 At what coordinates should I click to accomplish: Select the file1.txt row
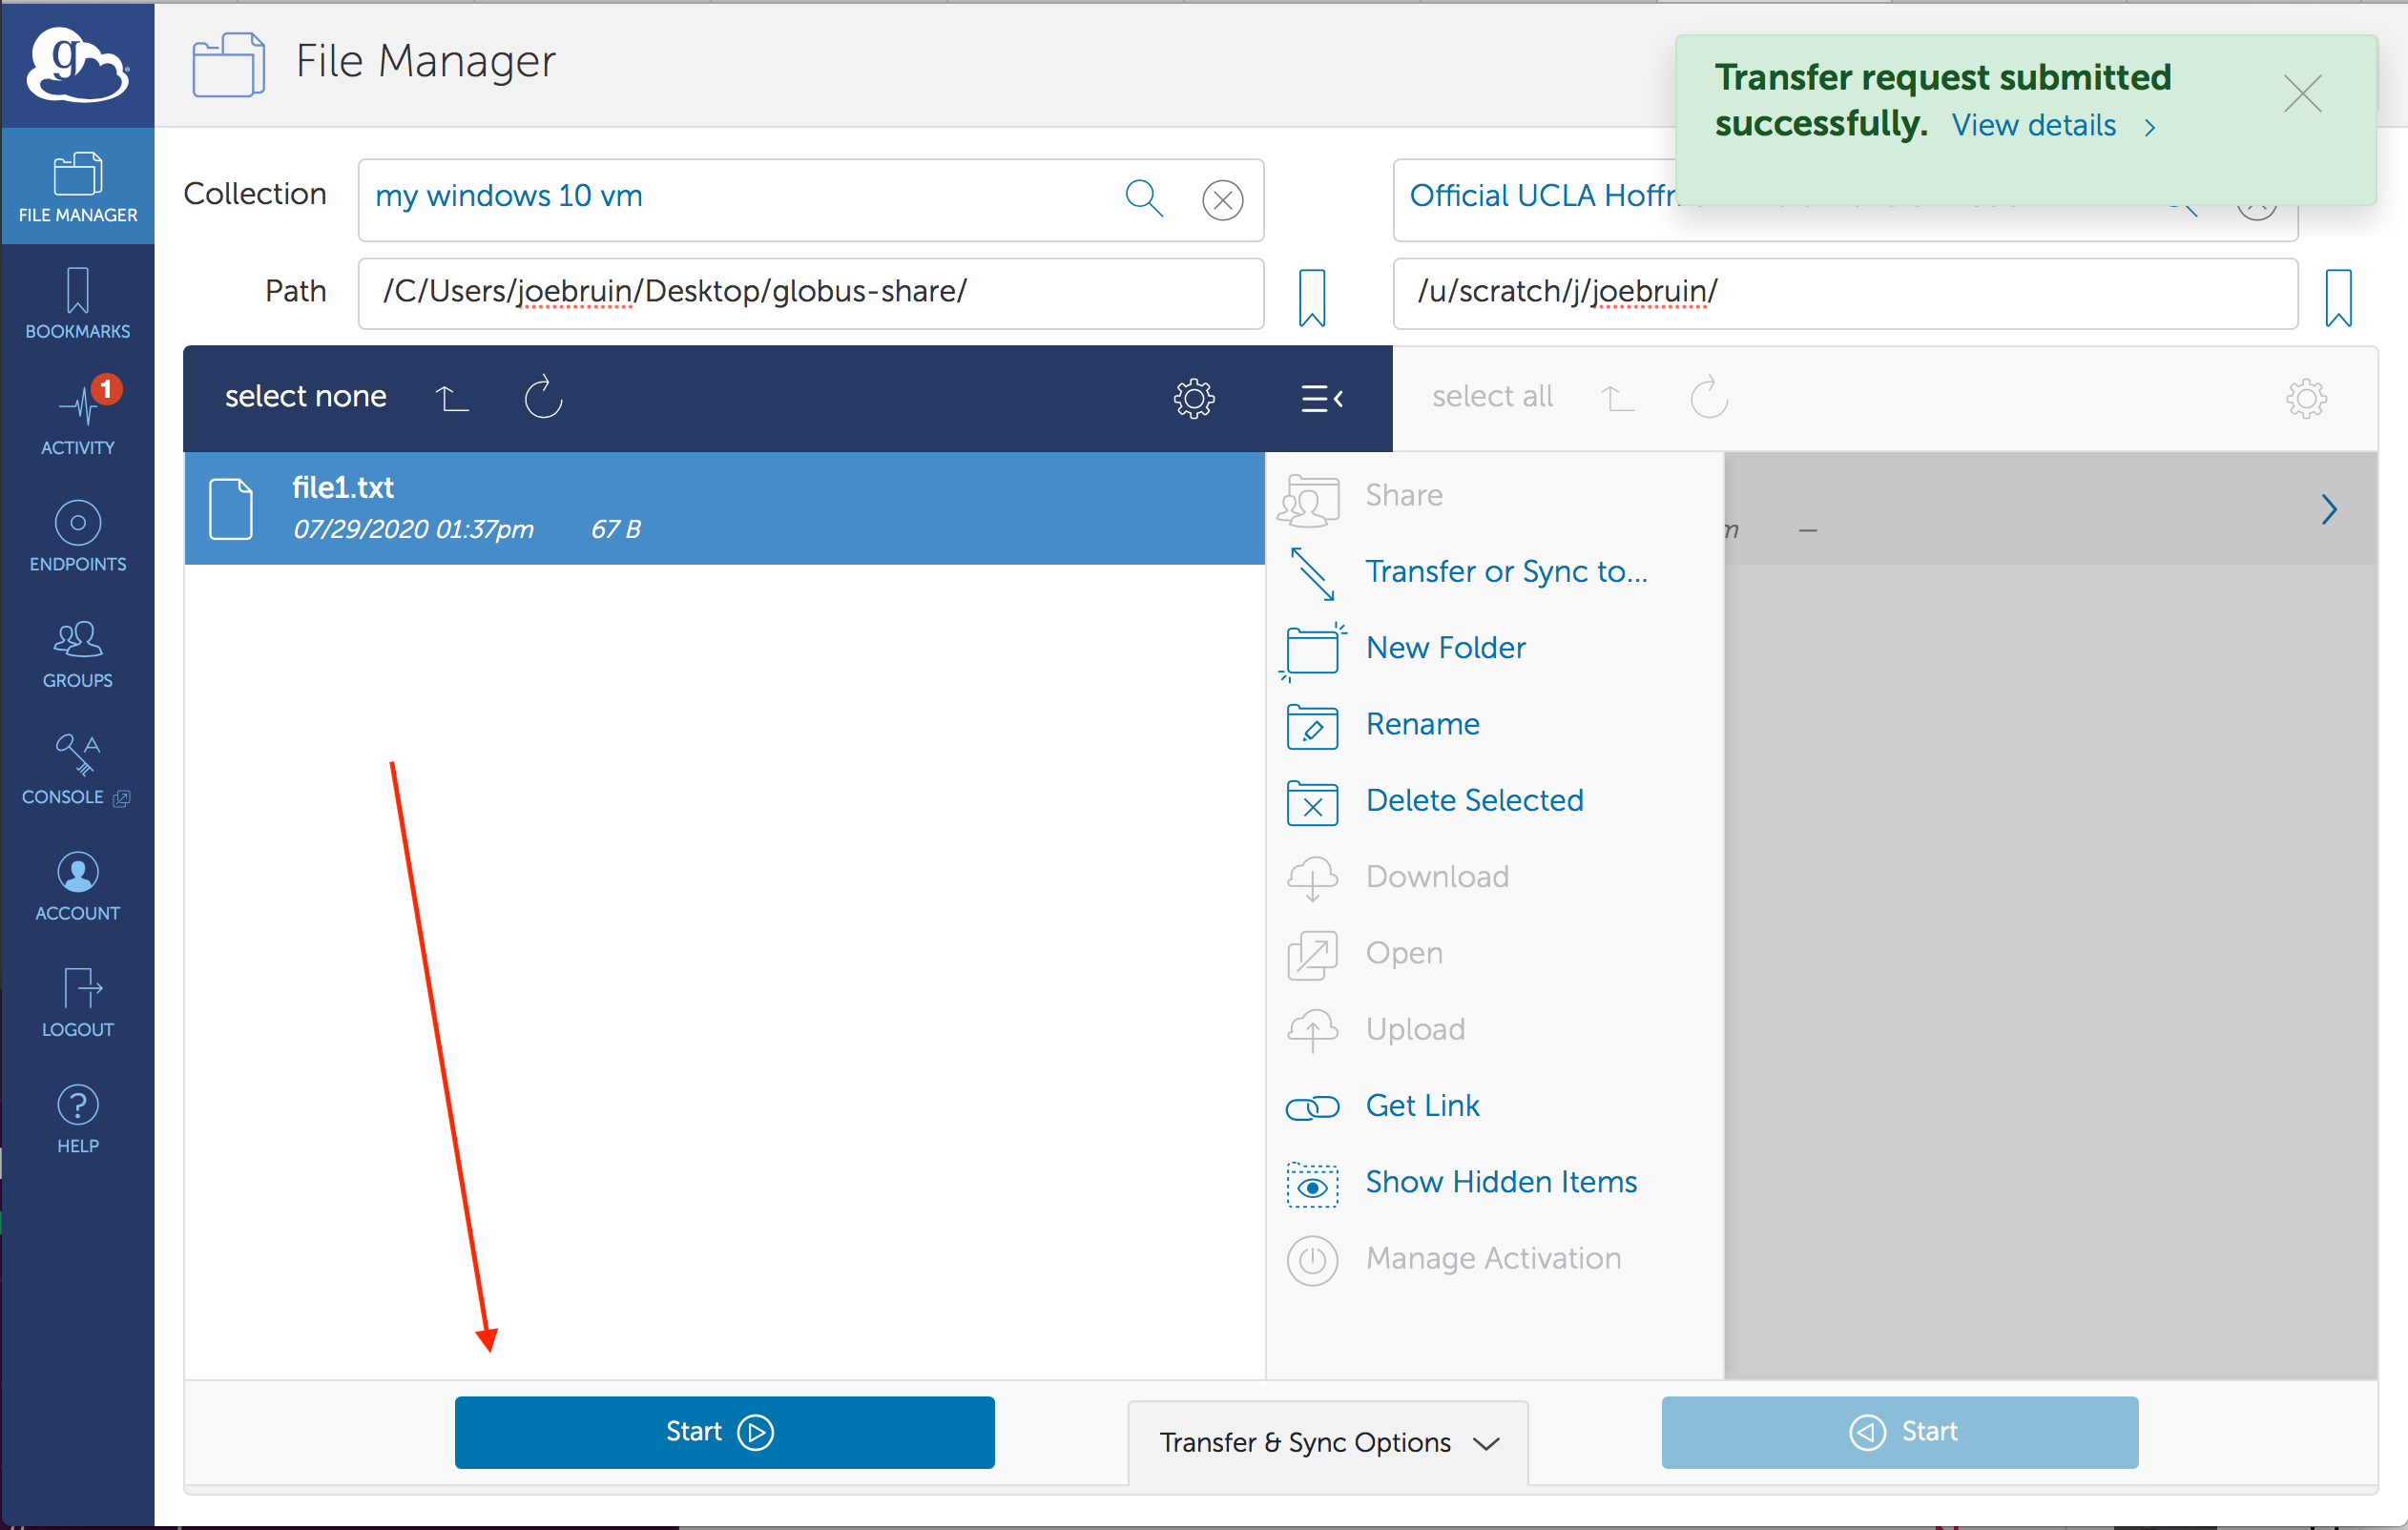pyautogui.click(x=724, y=508)
